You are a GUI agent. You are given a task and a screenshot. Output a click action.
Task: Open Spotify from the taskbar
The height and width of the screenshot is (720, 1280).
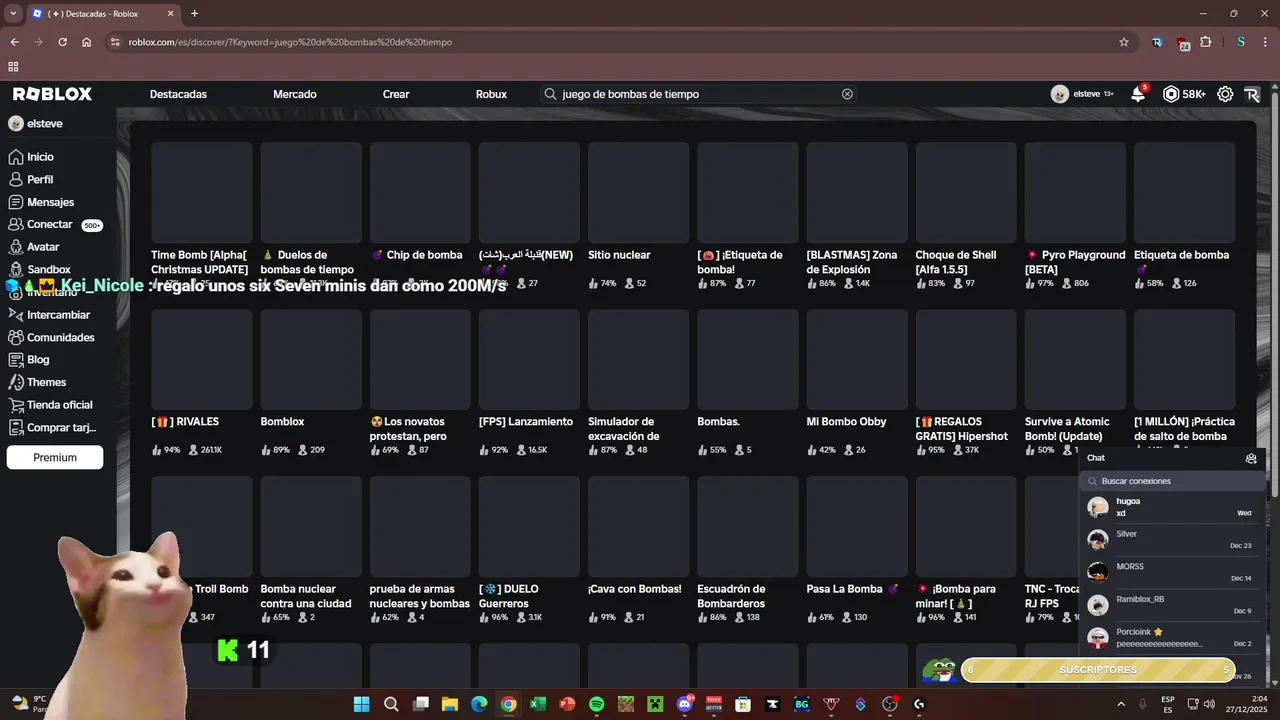click(596, 704)
